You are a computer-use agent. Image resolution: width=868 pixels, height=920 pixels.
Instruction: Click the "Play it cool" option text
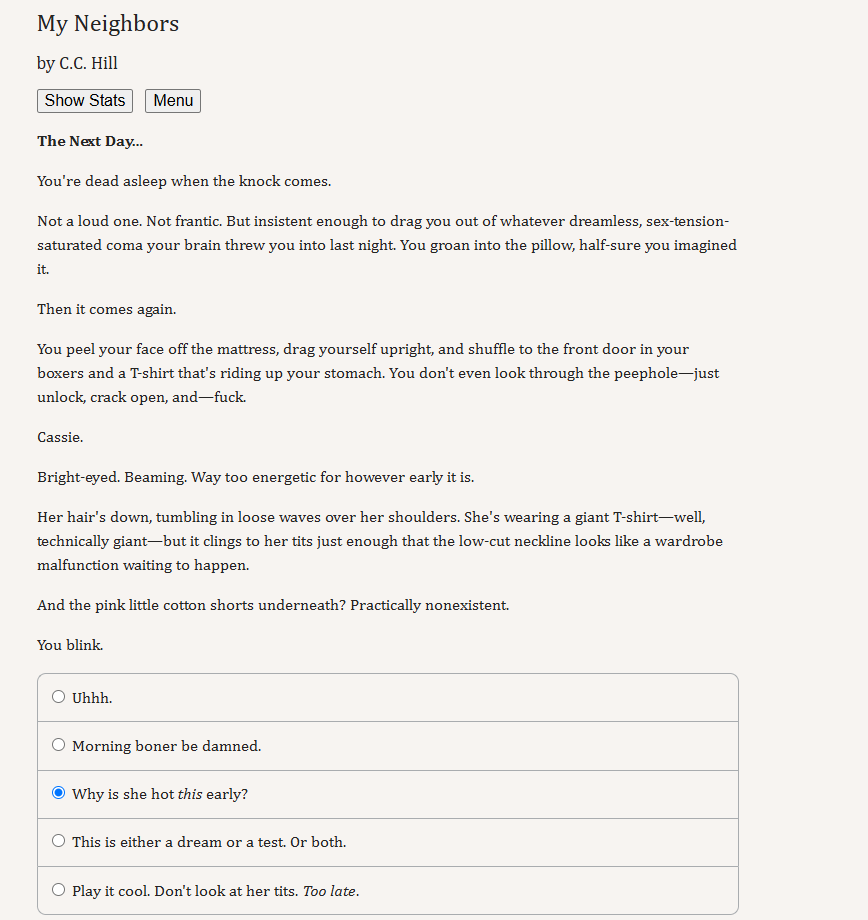215,891
